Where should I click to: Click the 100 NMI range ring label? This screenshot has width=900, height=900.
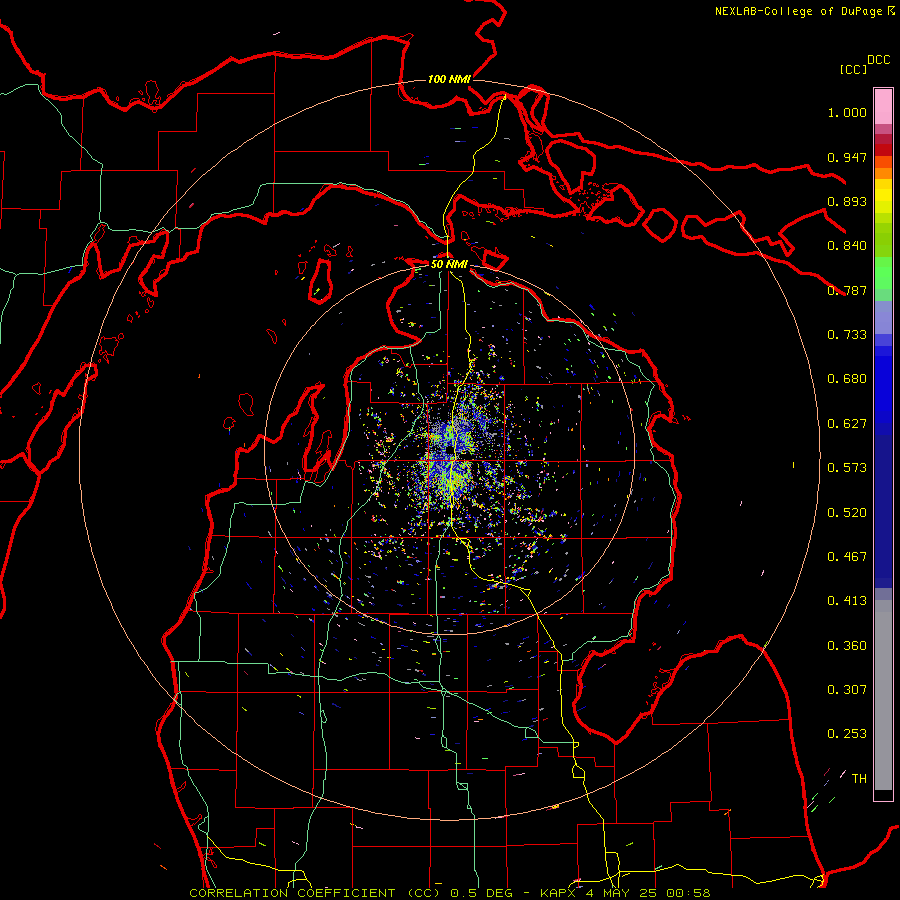449,79
